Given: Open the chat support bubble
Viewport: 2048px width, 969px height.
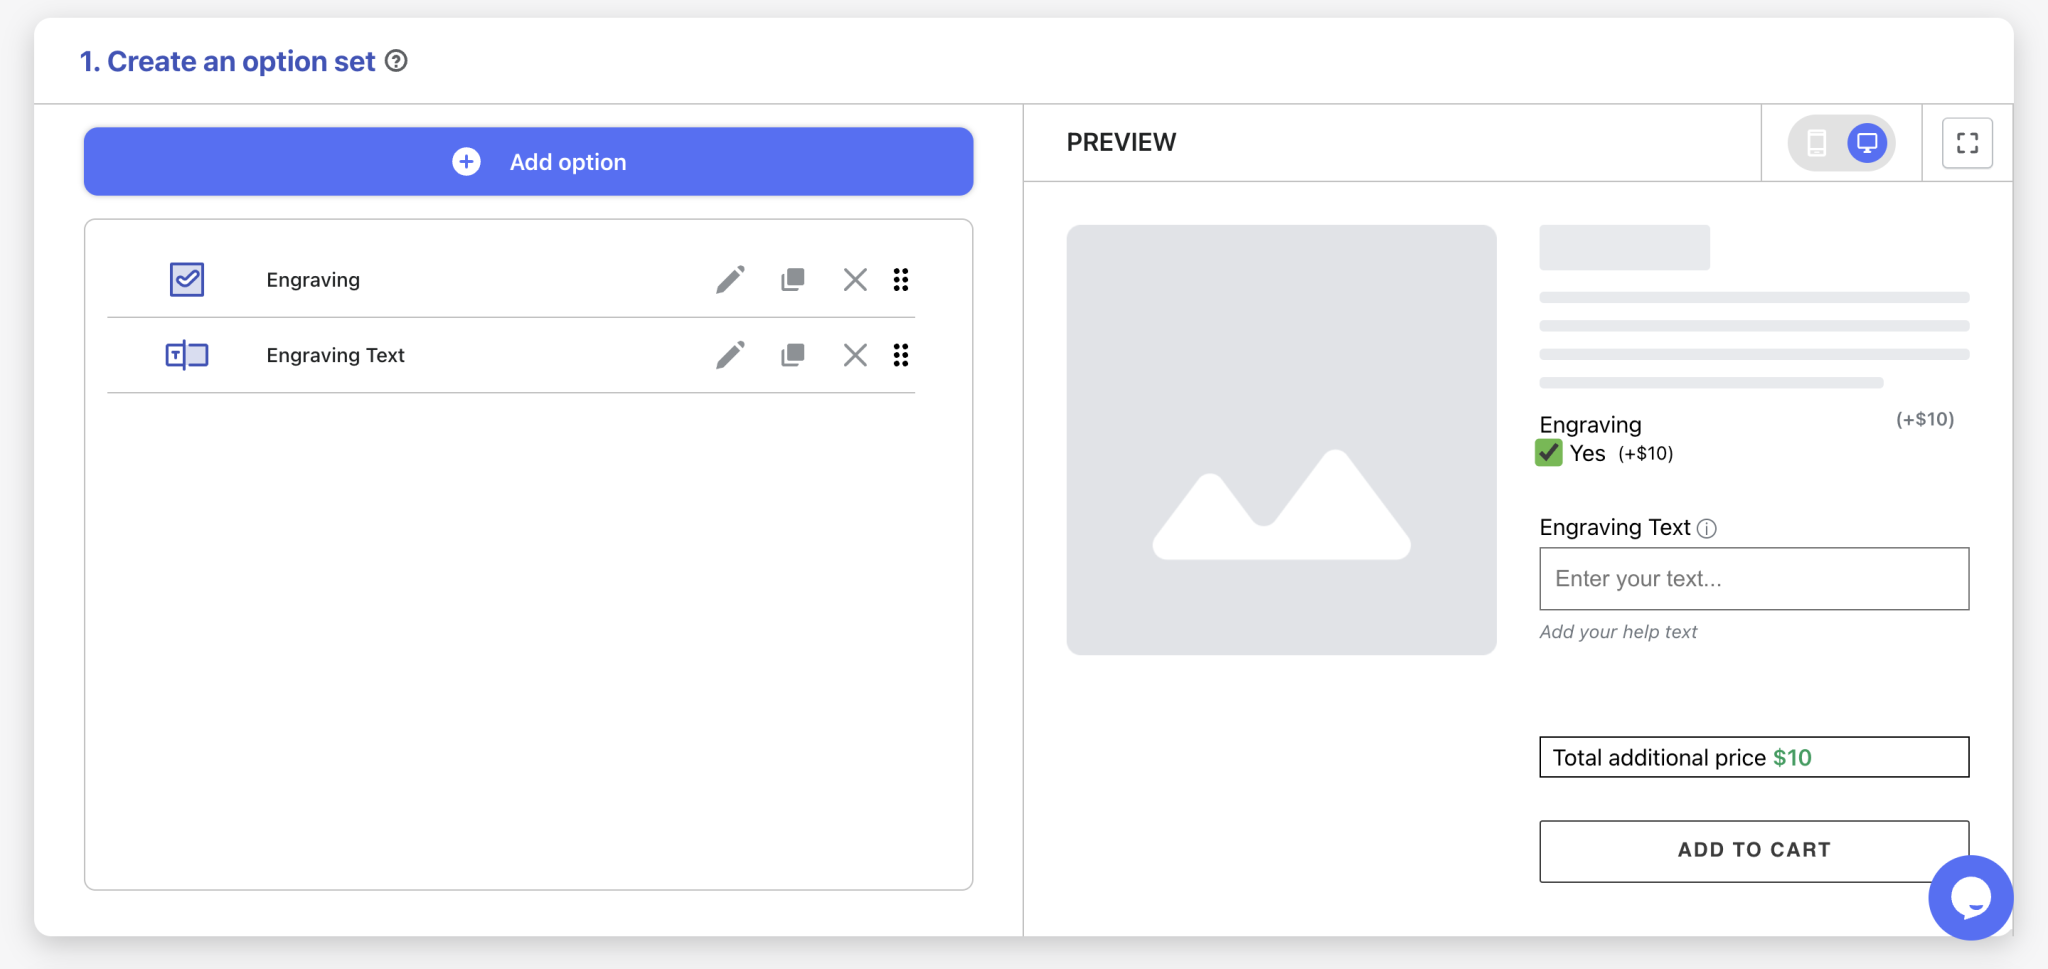Looking at the screenshot, I should [x=1970, y=897].
